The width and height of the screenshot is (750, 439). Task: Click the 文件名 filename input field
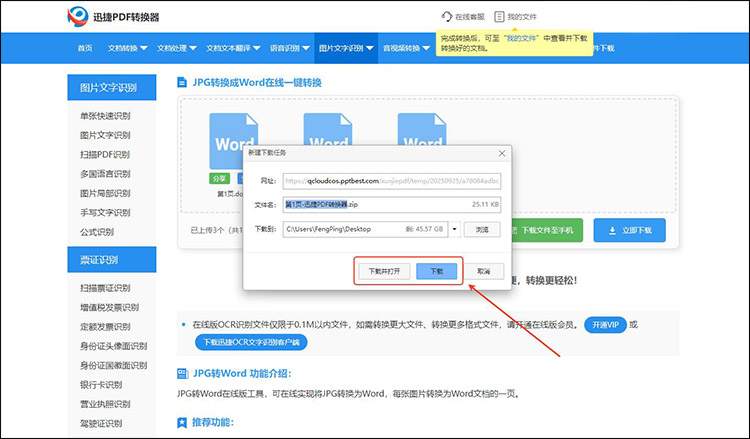(392, 204)
